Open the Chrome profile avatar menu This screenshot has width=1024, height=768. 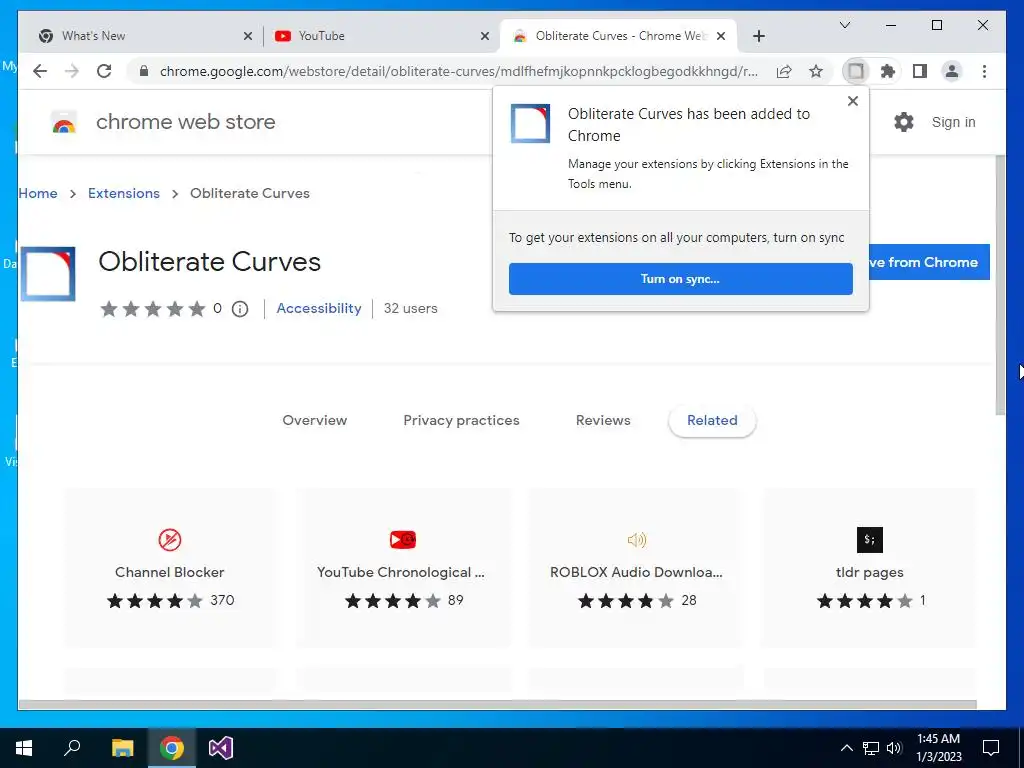click(x=952, y=71)
